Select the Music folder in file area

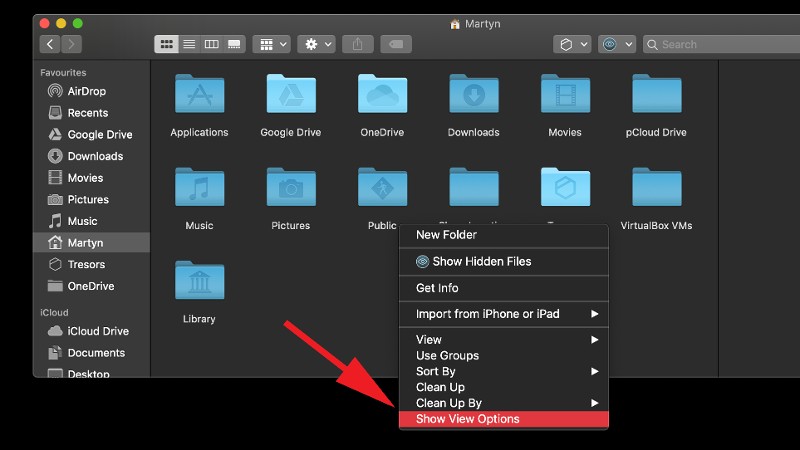point(199,187)
